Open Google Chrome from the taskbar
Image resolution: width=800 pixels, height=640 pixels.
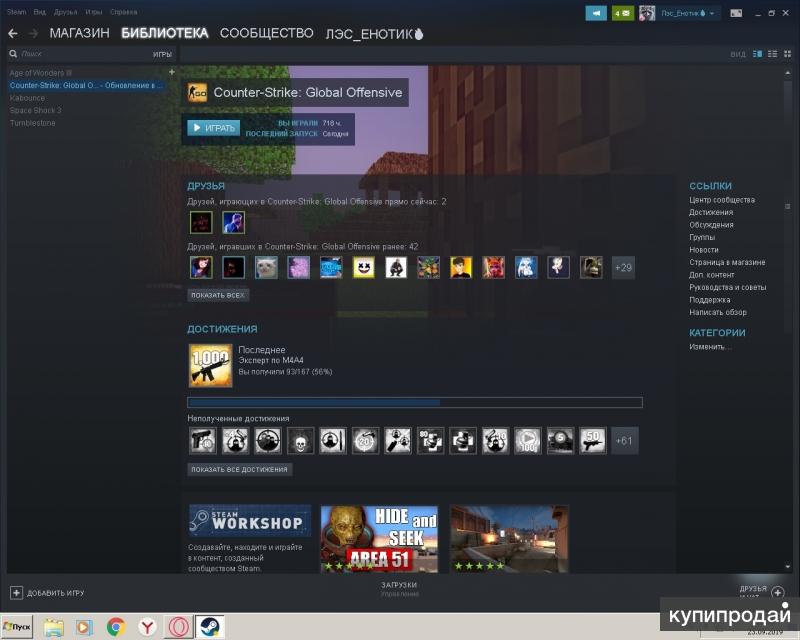pos(116,627)
